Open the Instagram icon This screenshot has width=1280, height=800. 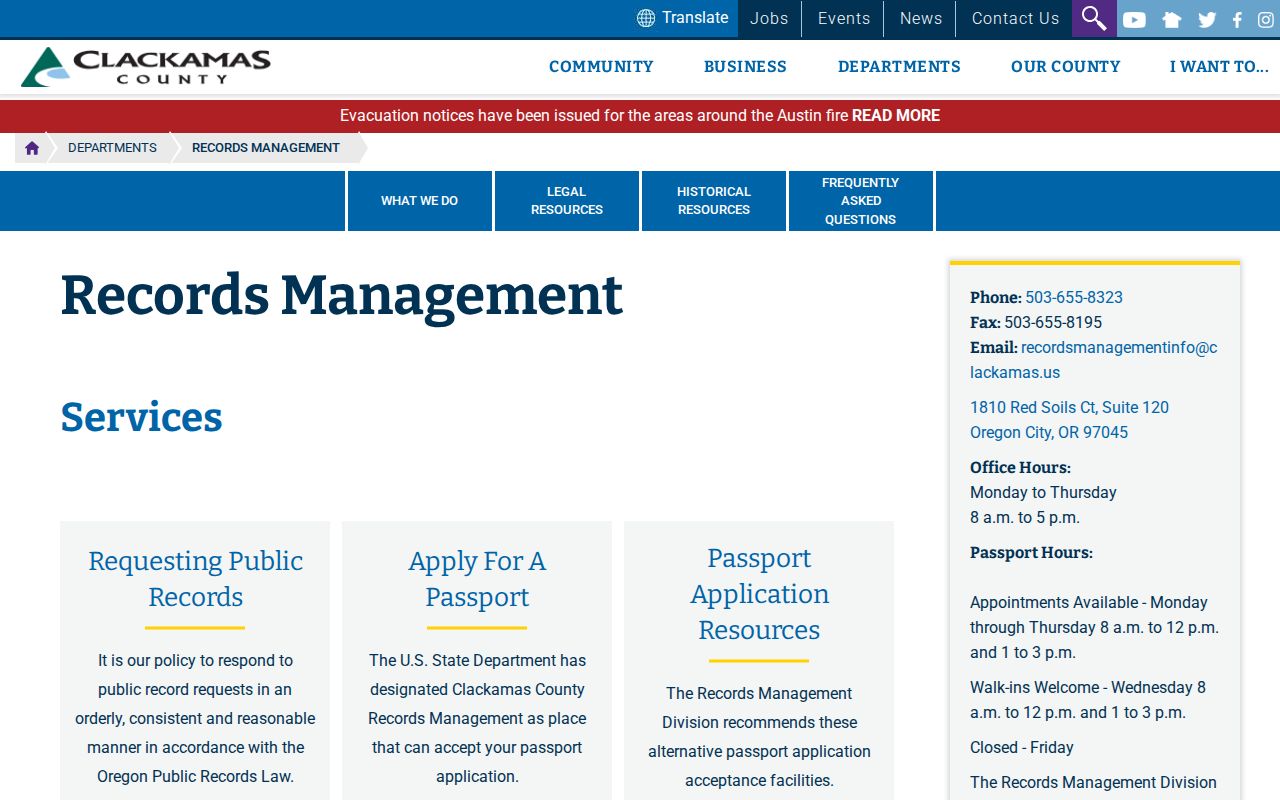point(1266,19)
